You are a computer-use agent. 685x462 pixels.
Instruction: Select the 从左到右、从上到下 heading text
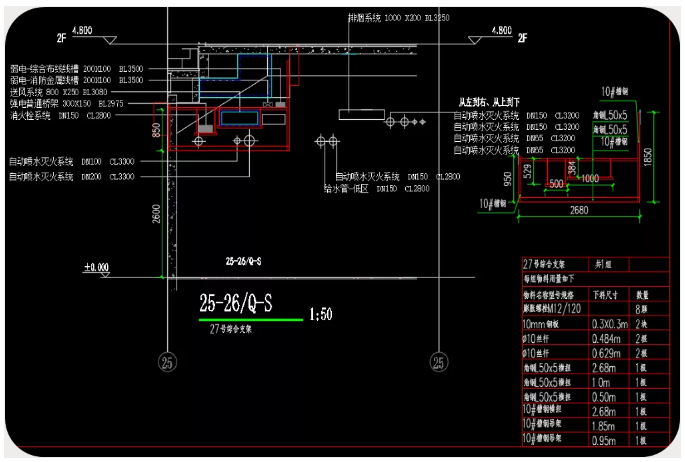click(489, 102)
